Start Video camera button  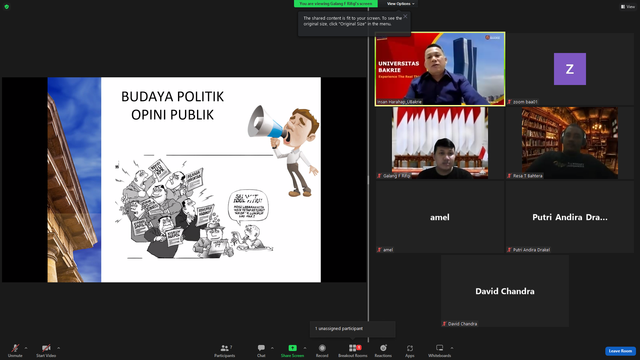click(46, 350)
